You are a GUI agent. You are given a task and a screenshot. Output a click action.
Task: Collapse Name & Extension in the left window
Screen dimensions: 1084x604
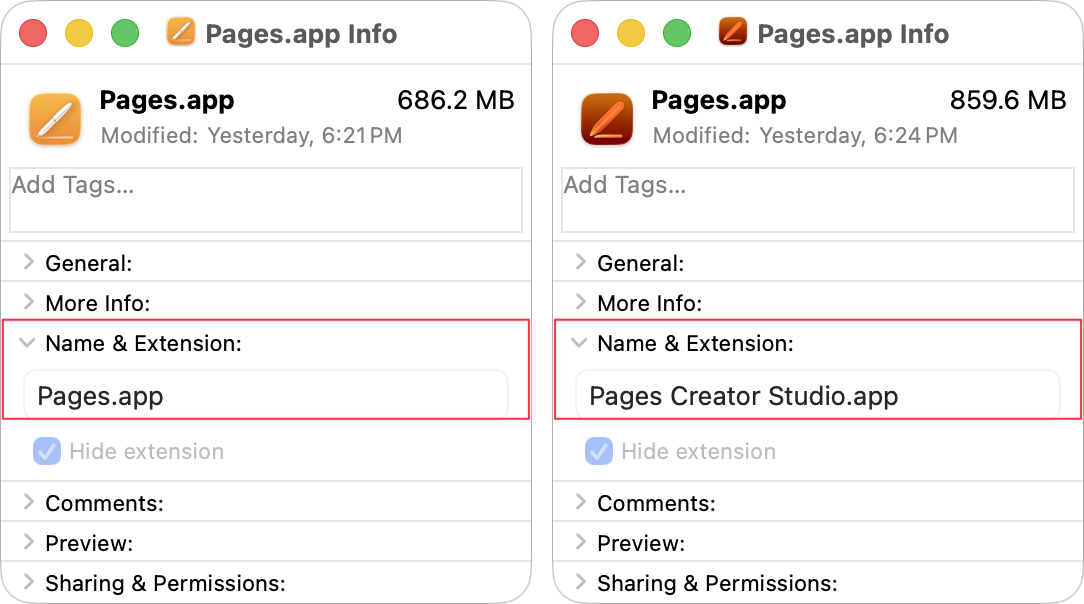pos(28,343)
